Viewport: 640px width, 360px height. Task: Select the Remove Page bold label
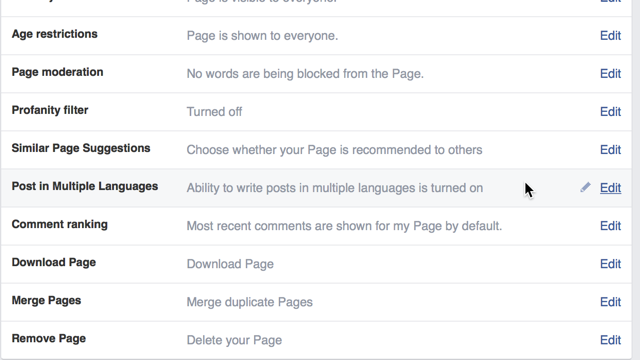point(49,338)
